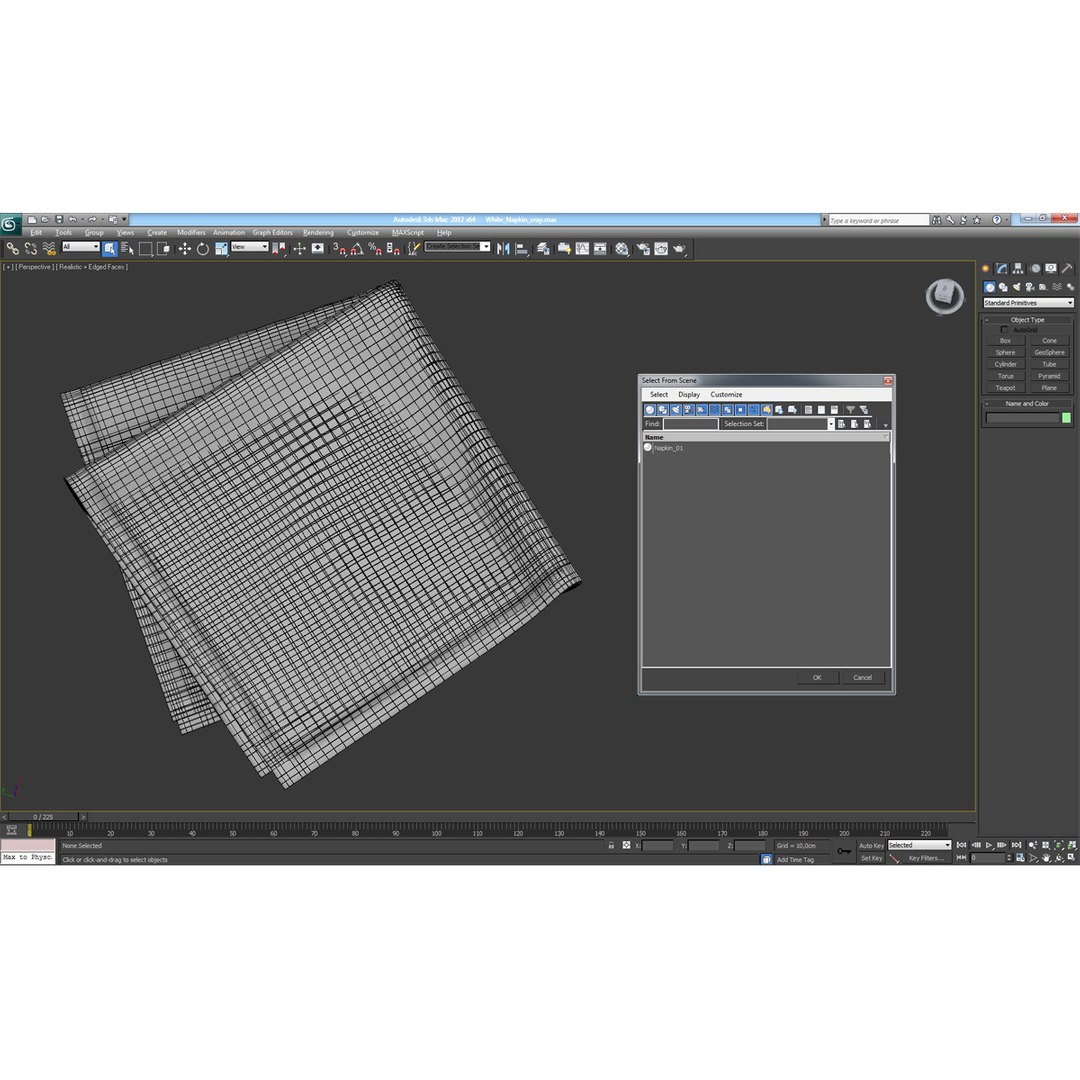
Task: Open the 'View' reference coordinate dropdown
Action: (249, 247)
